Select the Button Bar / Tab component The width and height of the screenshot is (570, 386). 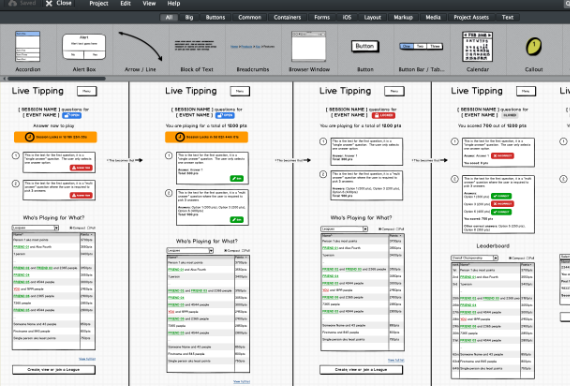(x=421, y=46)
